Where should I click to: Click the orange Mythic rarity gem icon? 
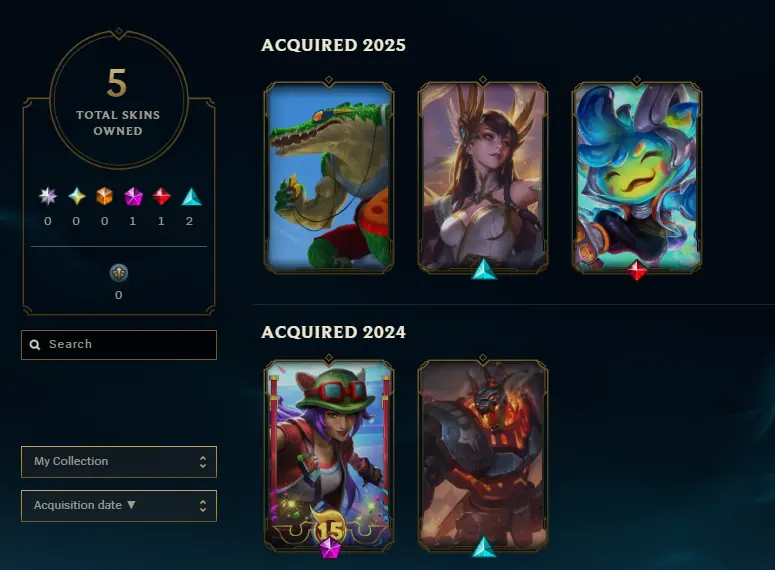[105, 196]
